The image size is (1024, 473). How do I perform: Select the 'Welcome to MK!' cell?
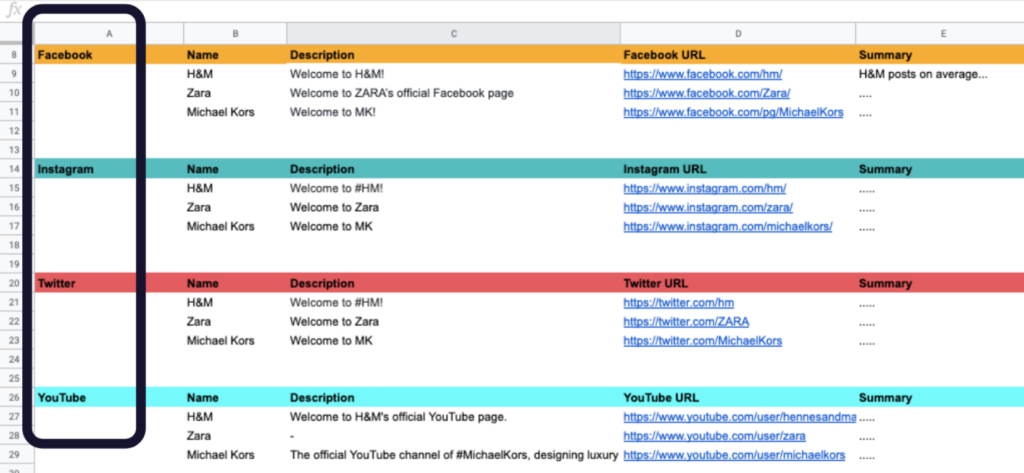[x=453, y=112]
